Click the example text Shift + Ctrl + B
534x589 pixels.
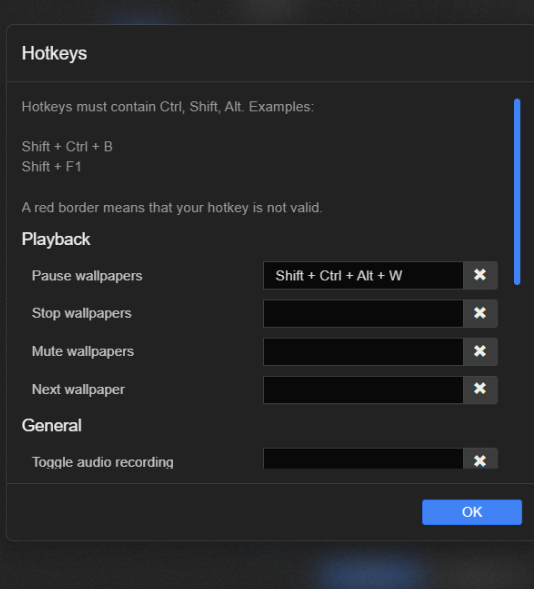pos(67,146)
